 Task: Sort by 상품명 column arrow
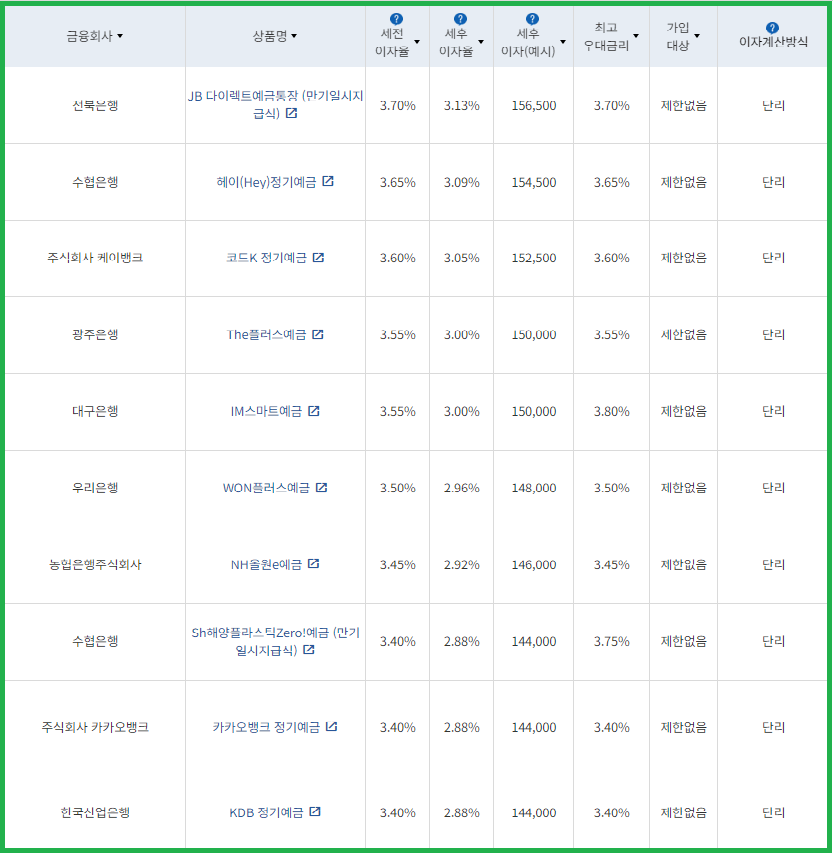(x=294, y=36)
